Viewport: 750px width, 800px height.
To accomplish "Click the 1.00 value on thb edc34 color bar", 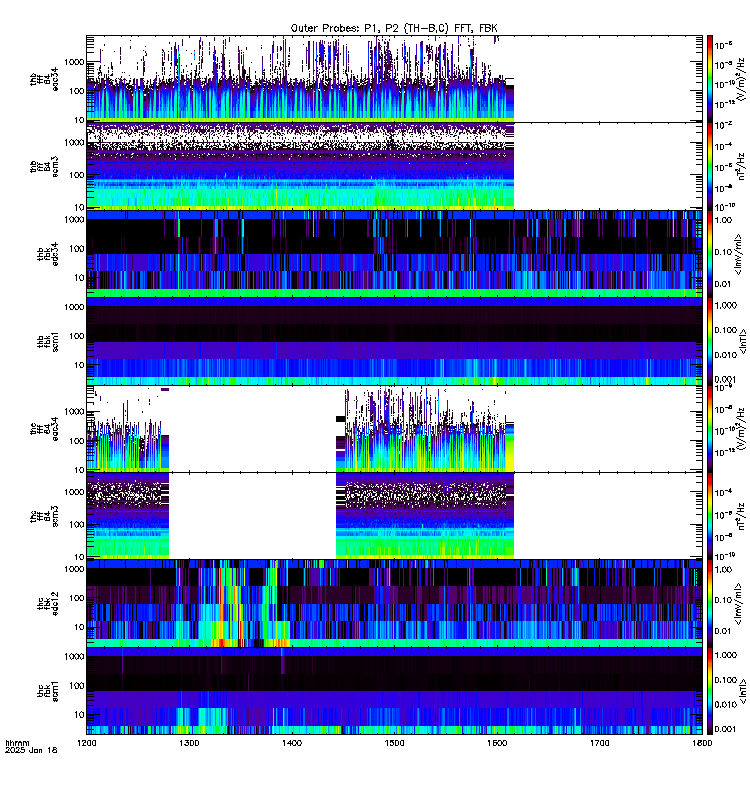I will tap(723, 220).
